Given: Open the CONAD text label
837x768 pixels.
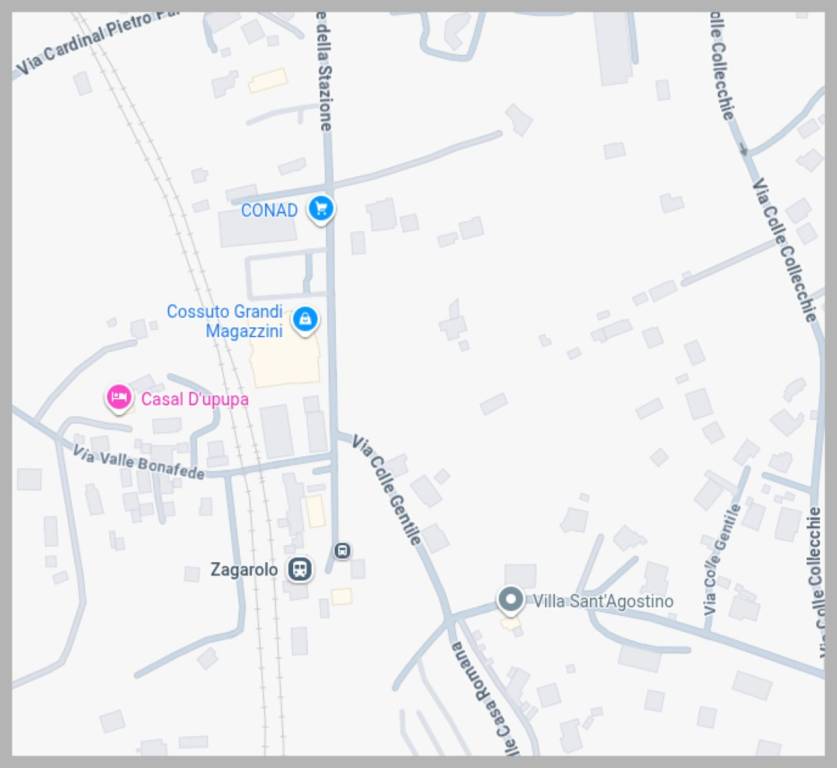Looking at the screenshot, I should pyautogui.click(x=269, y=210).
